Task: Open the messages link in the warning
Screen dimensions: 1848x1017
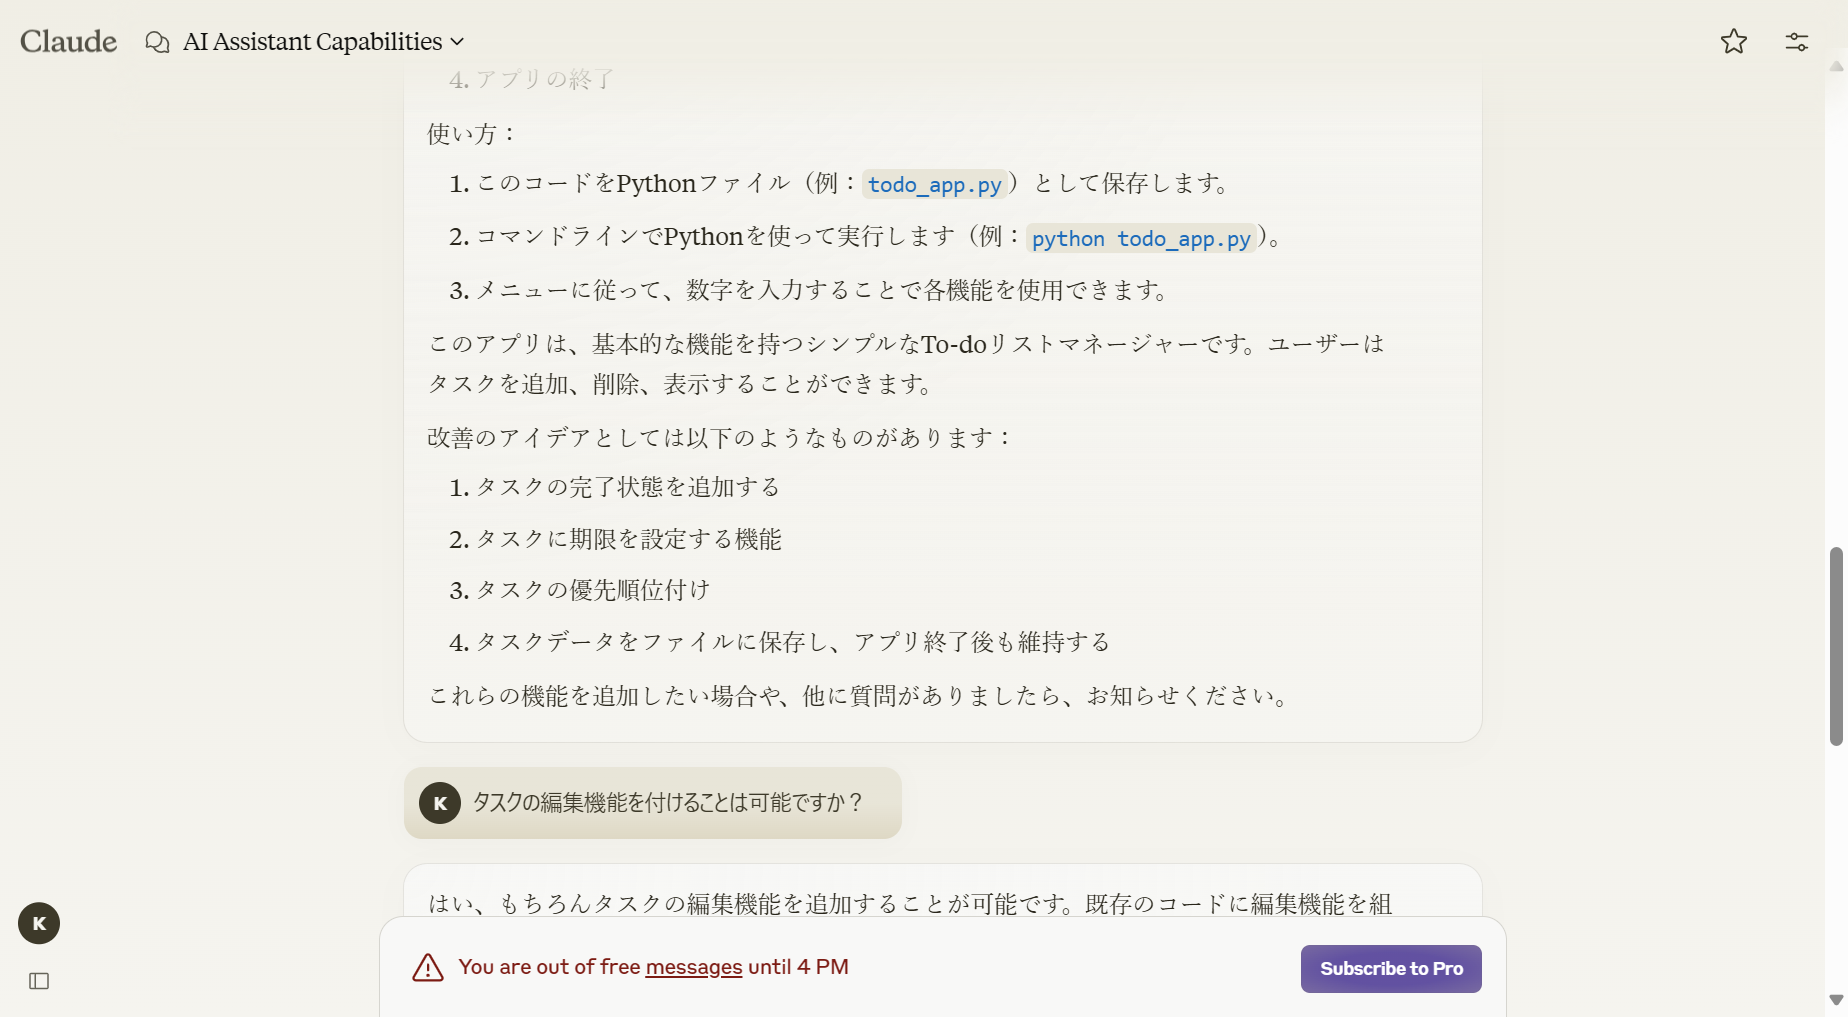Action: click(694, 967)
